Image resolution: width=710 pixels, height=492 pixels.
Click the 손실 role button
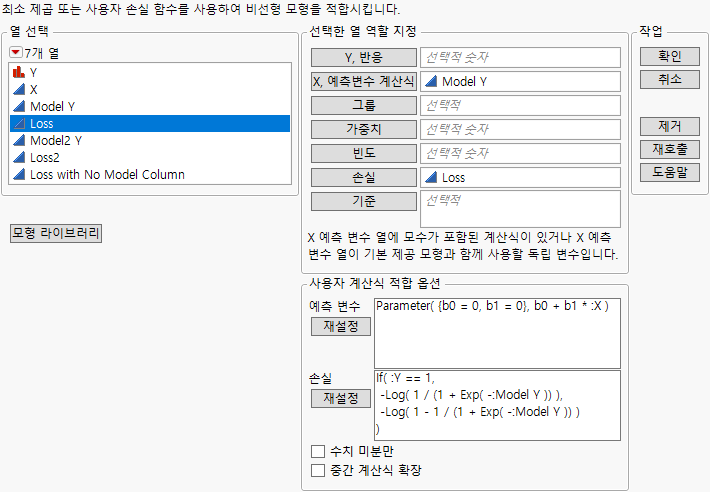362,177
